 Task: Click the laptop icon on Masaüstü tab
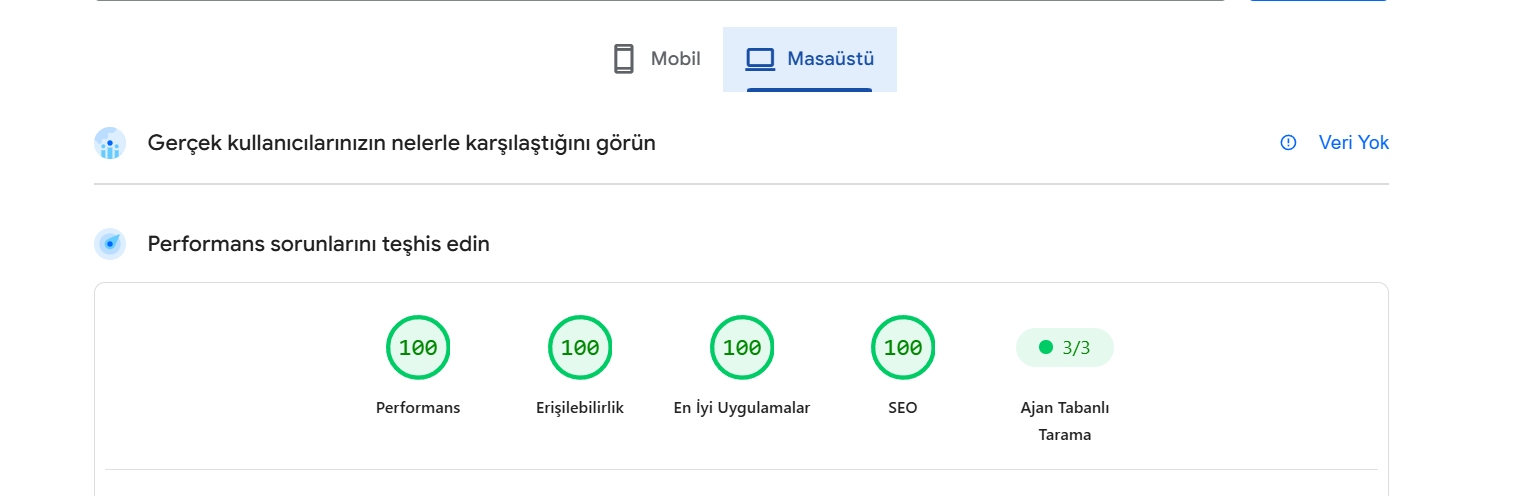coord(761,59)
